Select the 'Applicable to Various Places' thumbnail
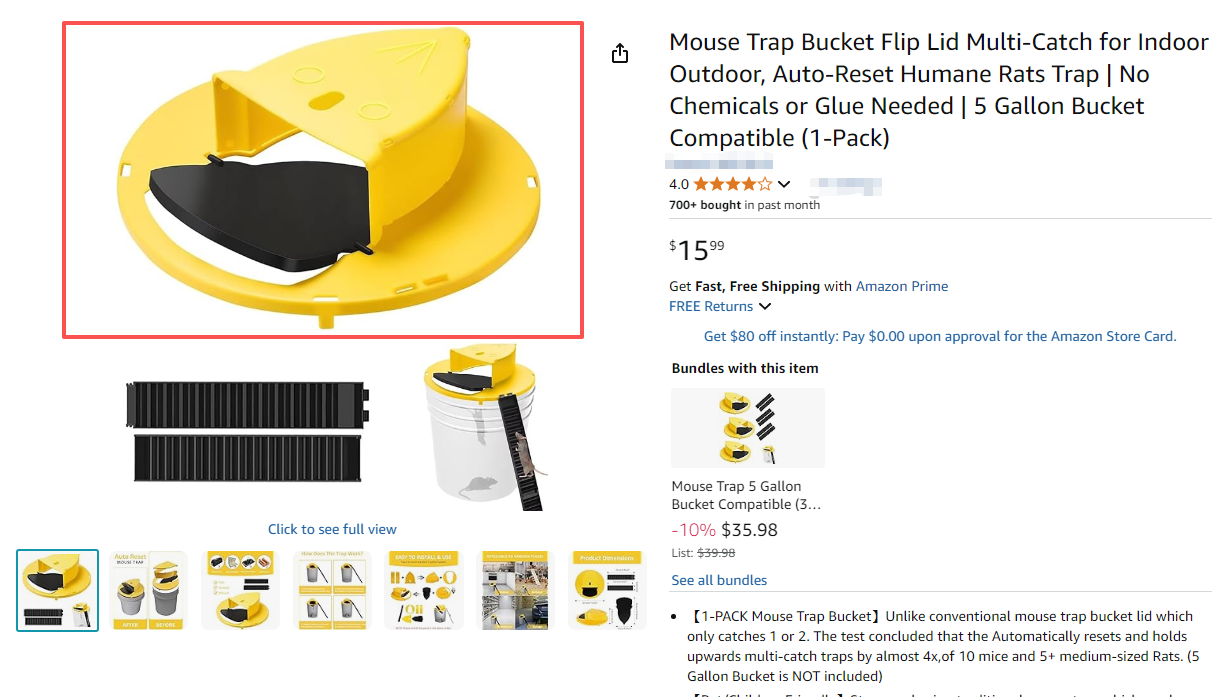The image size is (1214, 697). point(515,590)
